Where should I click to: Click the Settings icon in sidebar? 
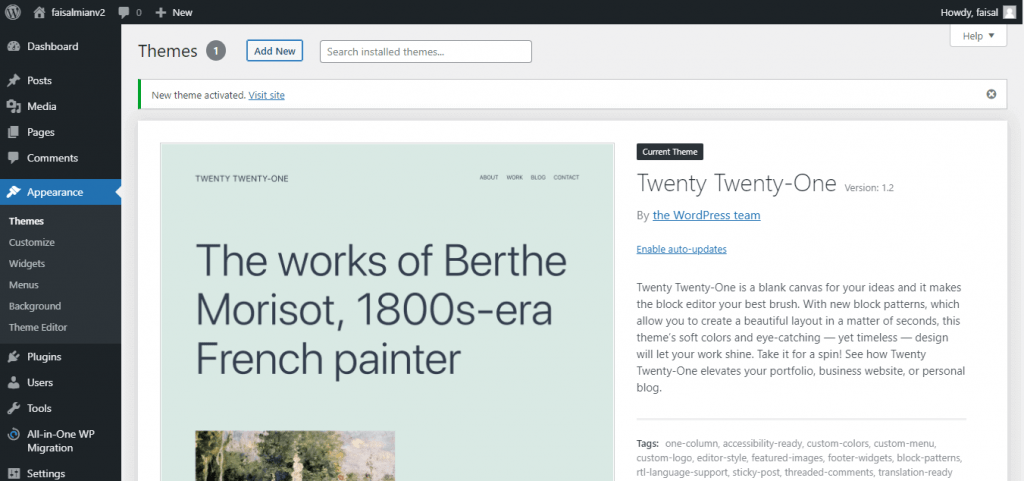(x=14, y=474)
